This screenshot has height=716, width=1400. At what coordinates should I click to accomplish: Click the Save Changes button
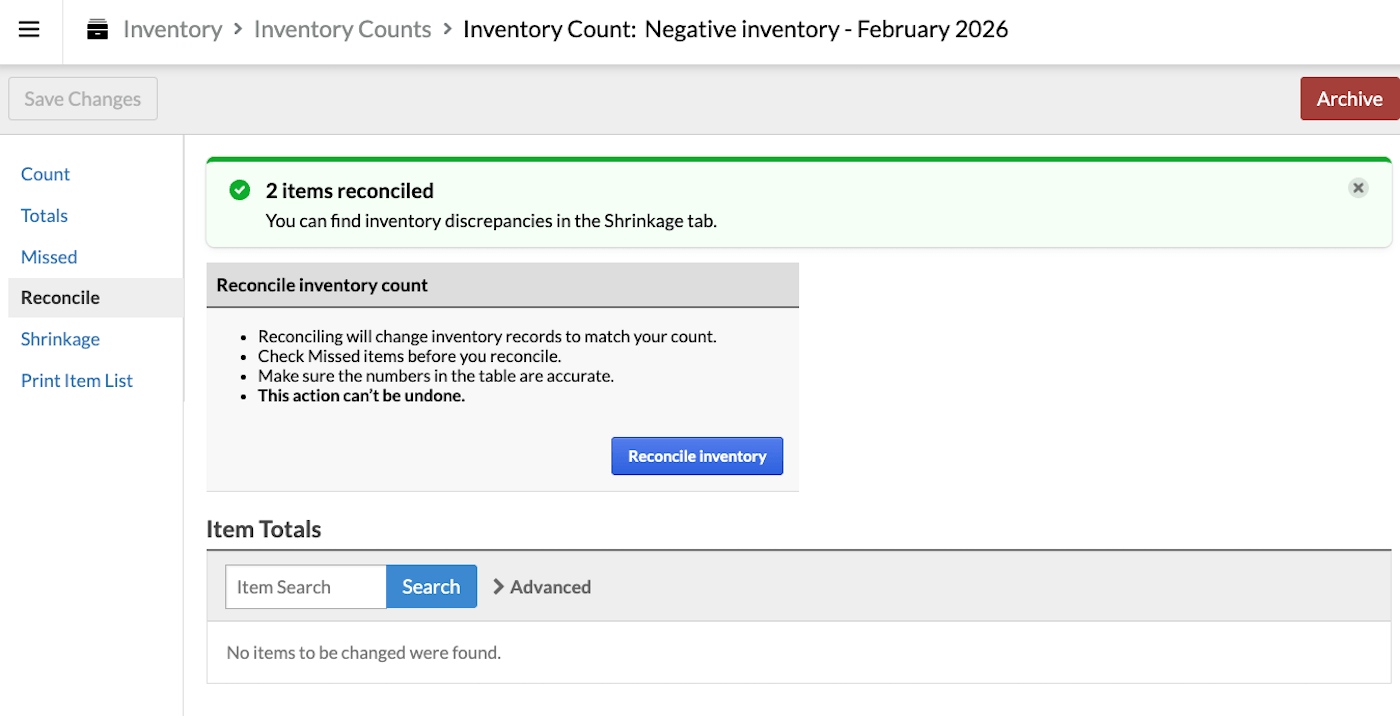pyautogui.click(x=83, y=99)
